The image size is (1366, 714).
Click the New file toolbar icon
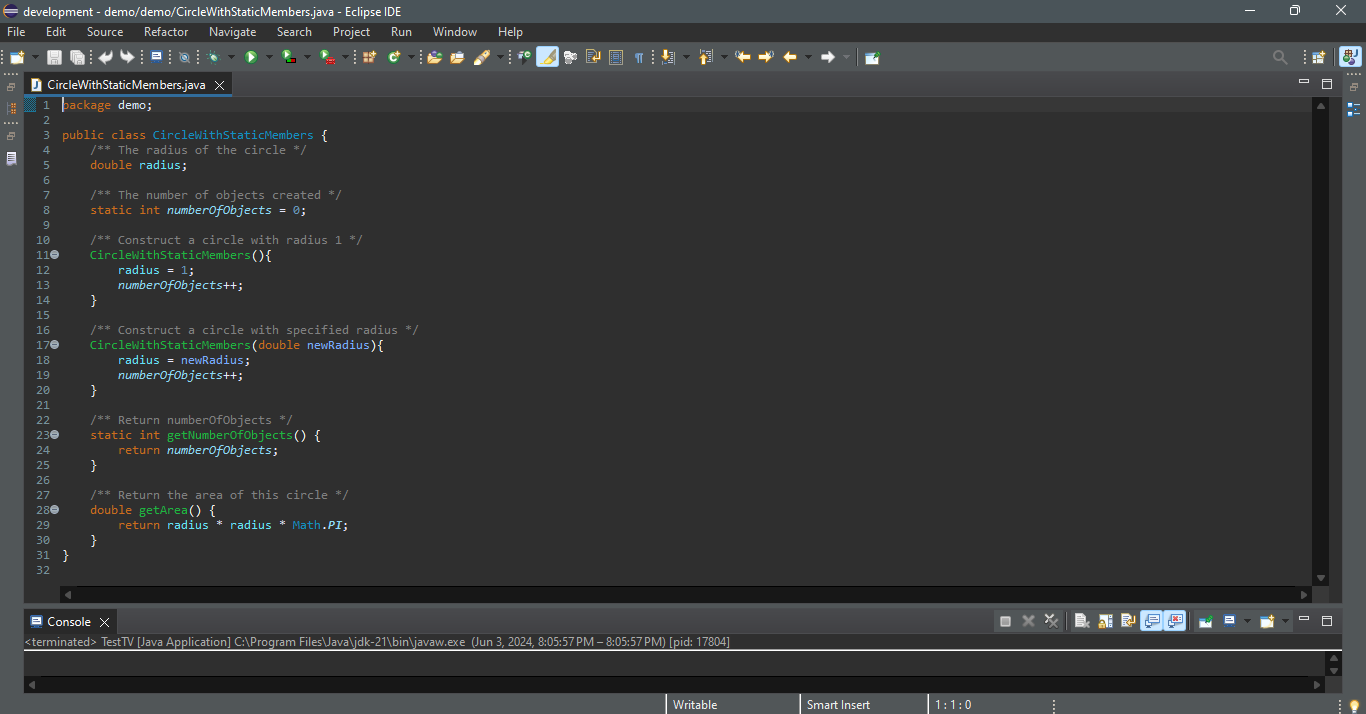tap(17, 57)
